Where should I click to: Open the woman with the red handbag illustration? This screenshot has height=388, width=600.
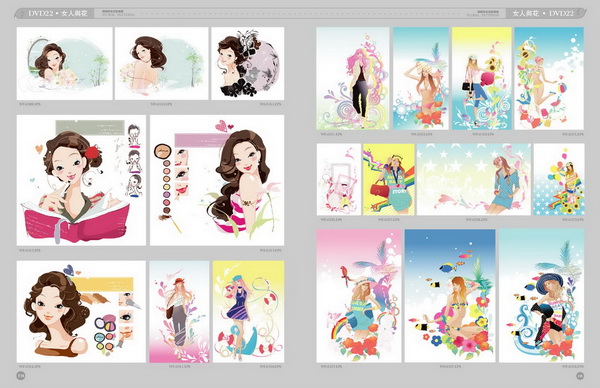coord(388,179)
